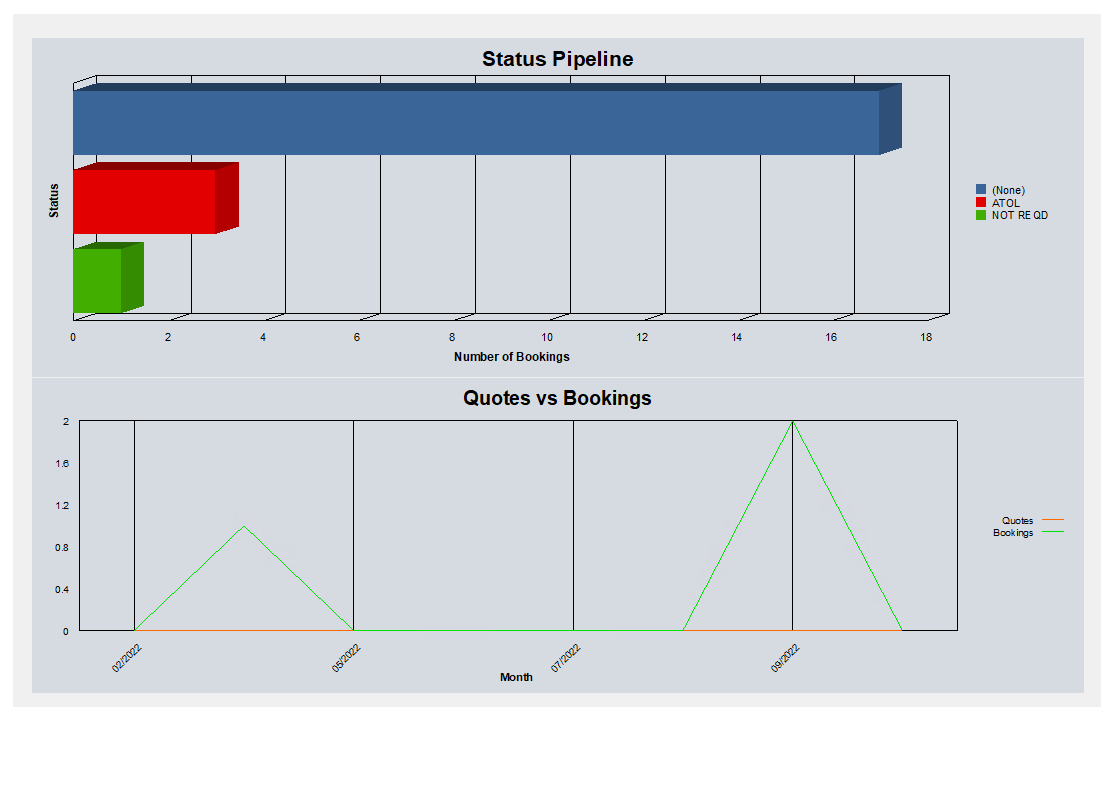
Task: Click the '02/2022' month tick label
Action: (x=128, y=658)
